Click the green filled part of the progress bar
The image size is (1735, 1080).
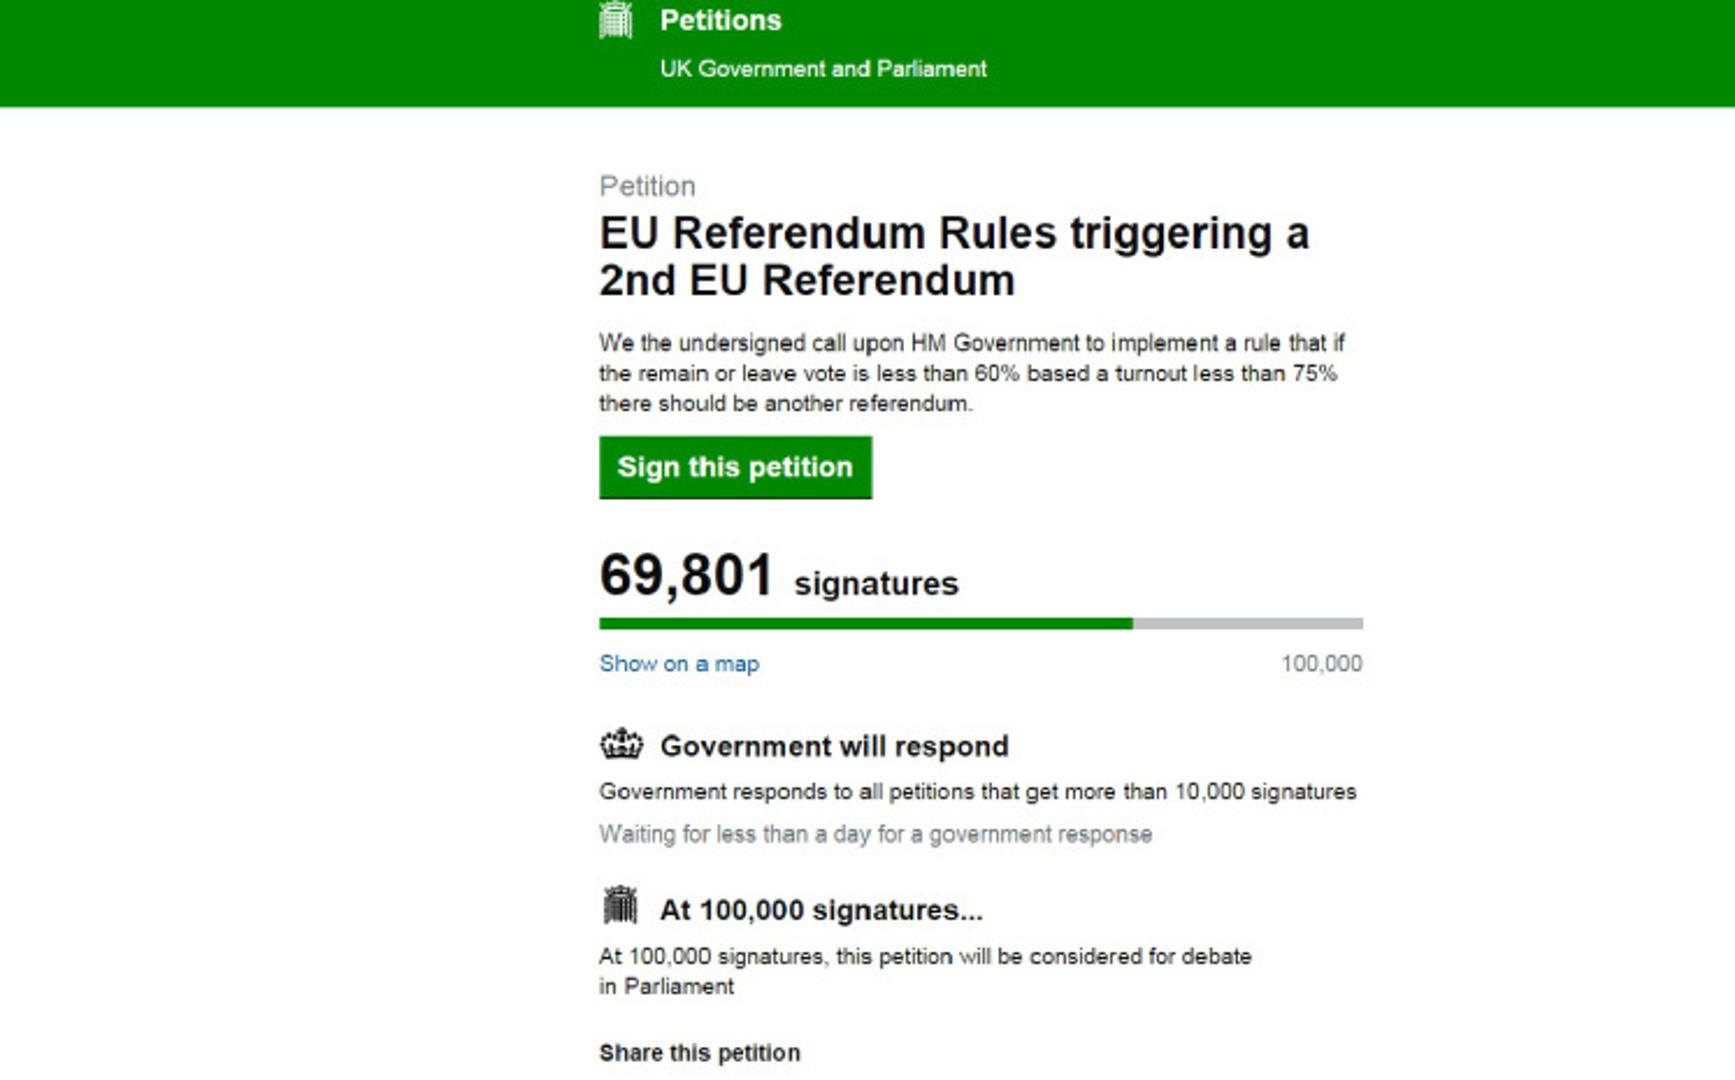(865, 624)
